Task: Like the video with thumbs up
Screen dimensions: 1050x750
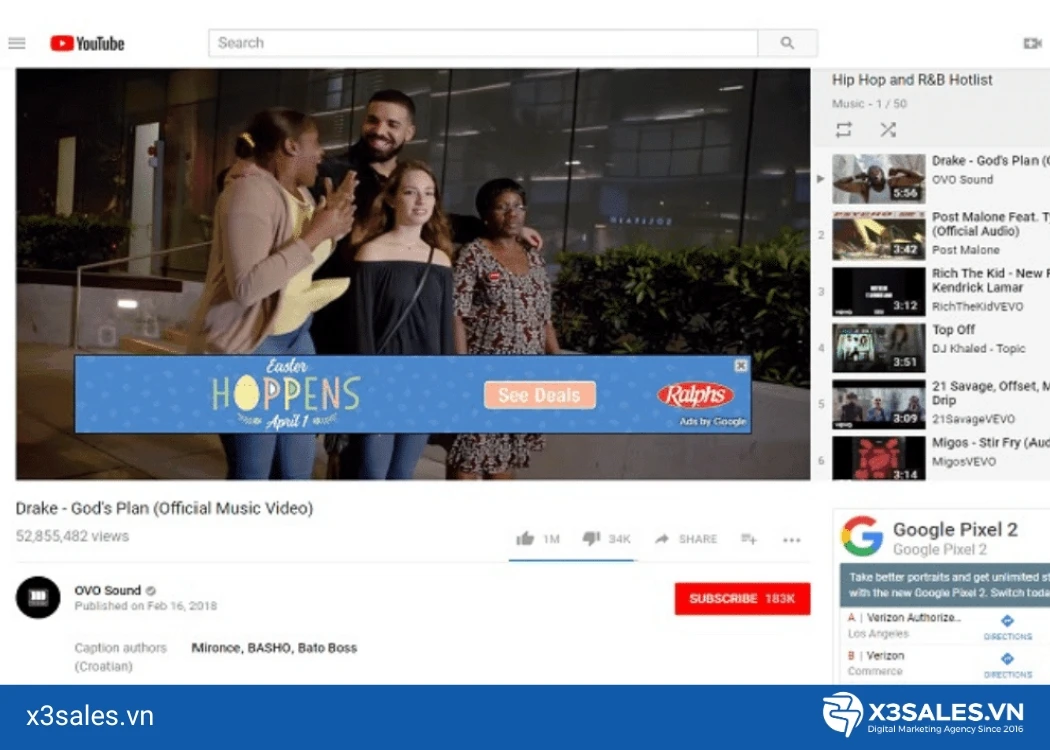Action: [x=526, y=538]
